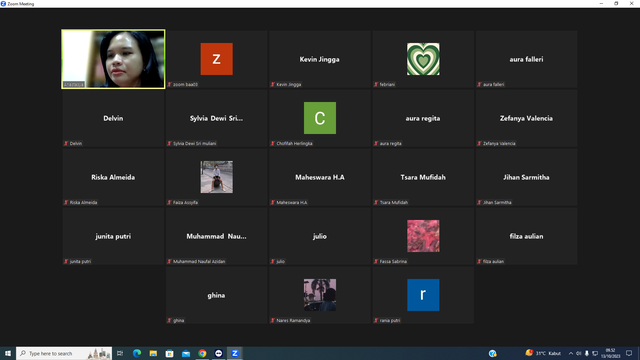
Task: Click muted mic icon by Zefanya Valencia label
Action: pos(479,143)
